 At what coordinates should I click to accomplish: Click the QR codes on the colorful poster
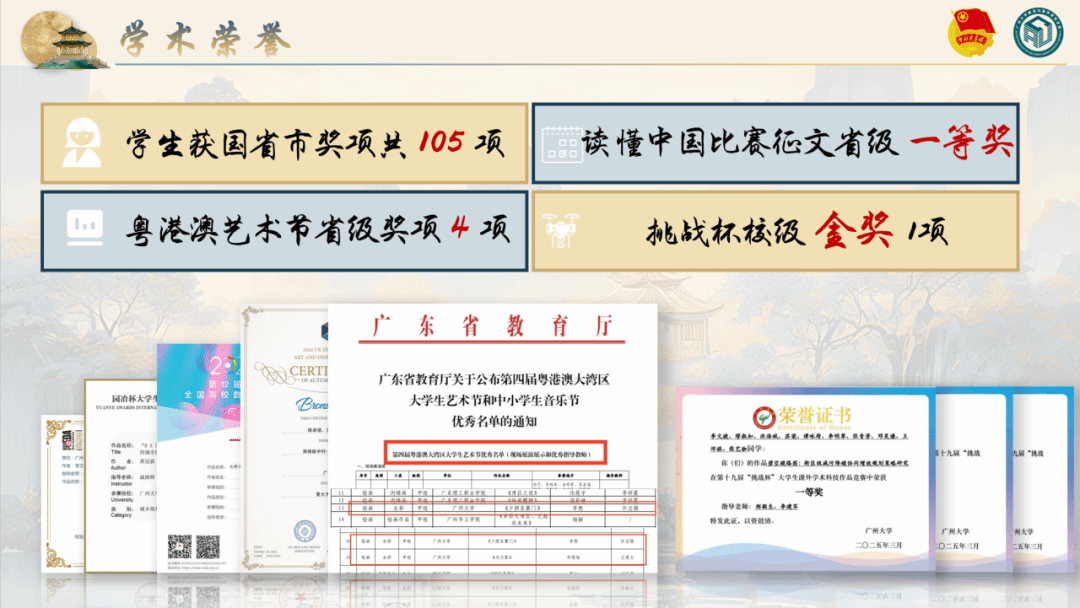tap(193, 546)
